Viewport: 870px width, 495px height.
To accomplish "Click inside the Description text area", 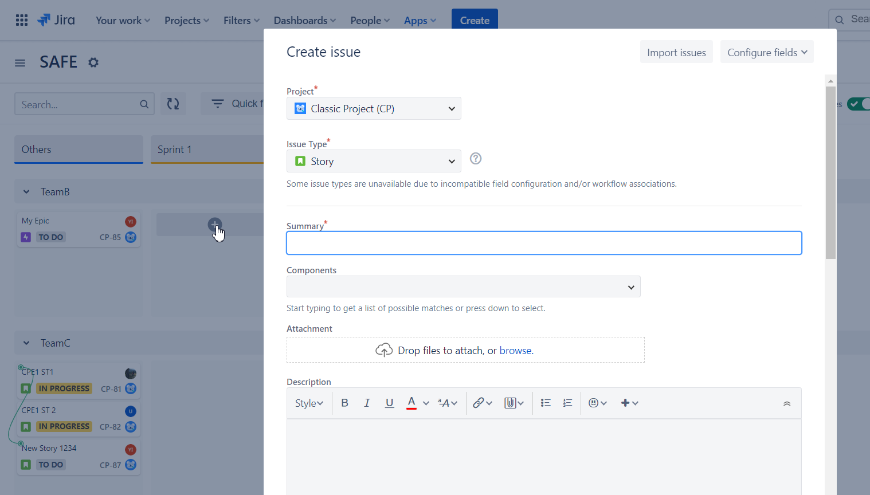I will pos(544,457).
